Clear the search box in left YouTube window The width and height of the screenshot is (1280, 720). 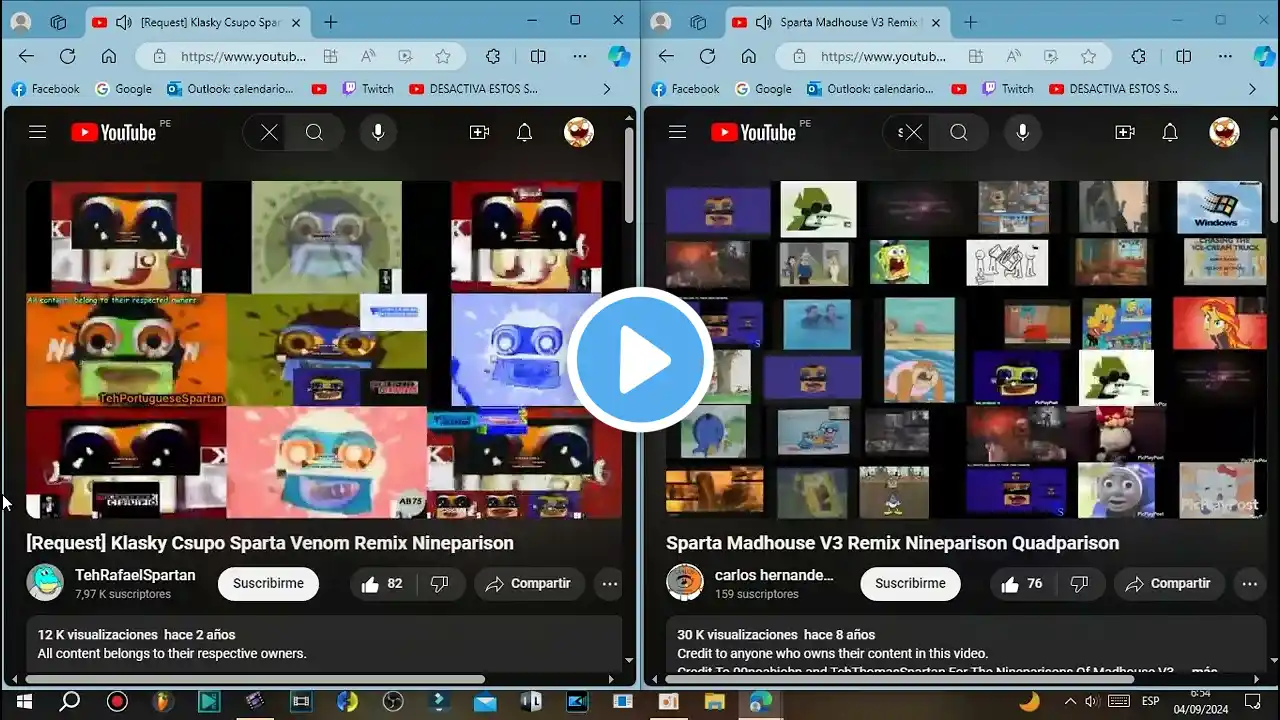(269, 132)
